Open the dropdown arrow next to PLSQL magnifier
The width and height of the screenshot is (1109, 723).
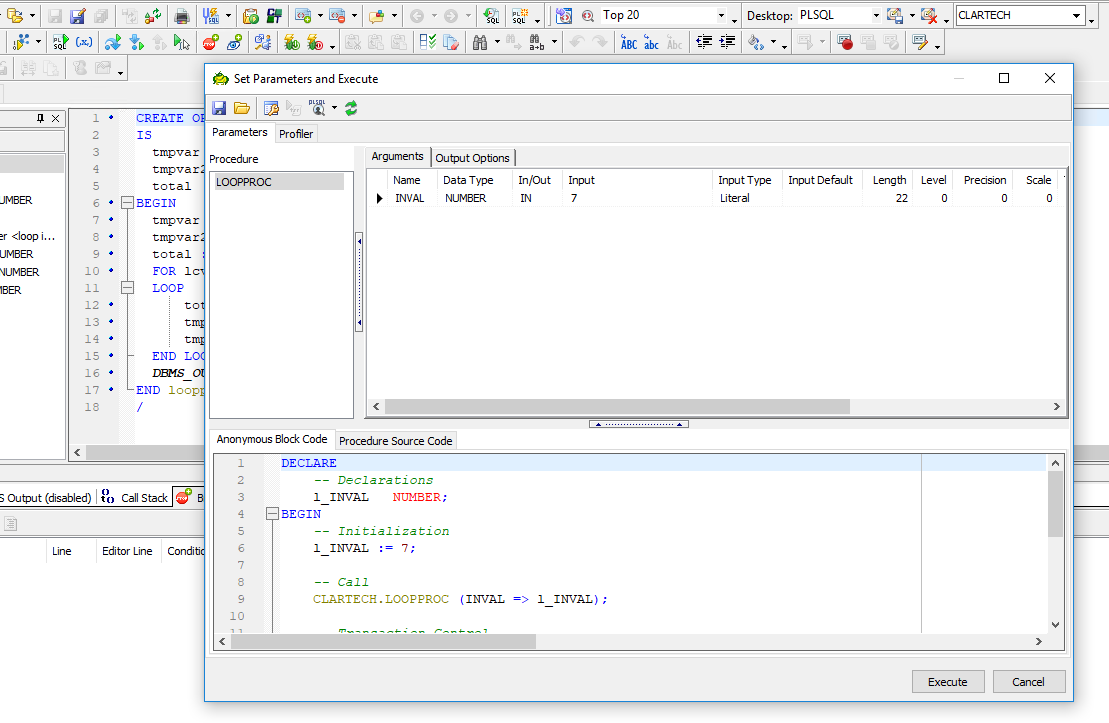335,108
